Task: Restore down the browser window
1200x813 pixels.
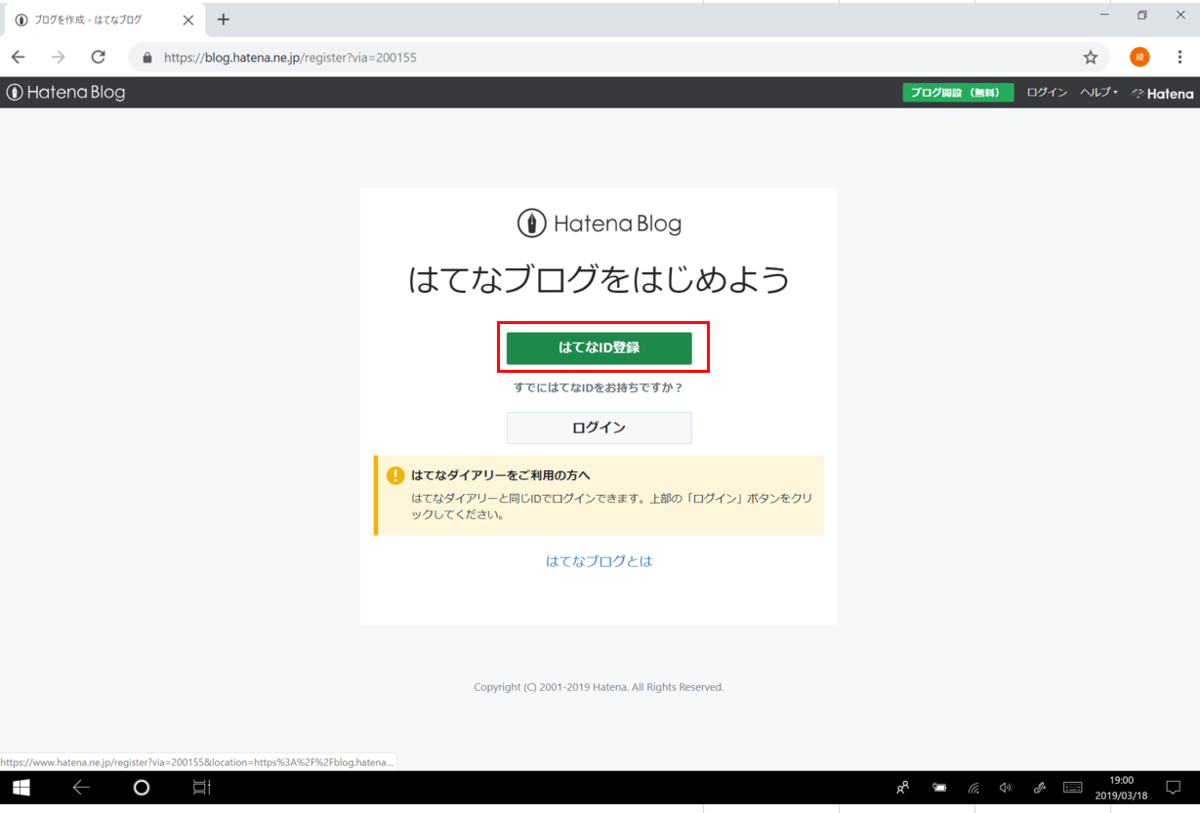Action: (x=1142, y=15)
